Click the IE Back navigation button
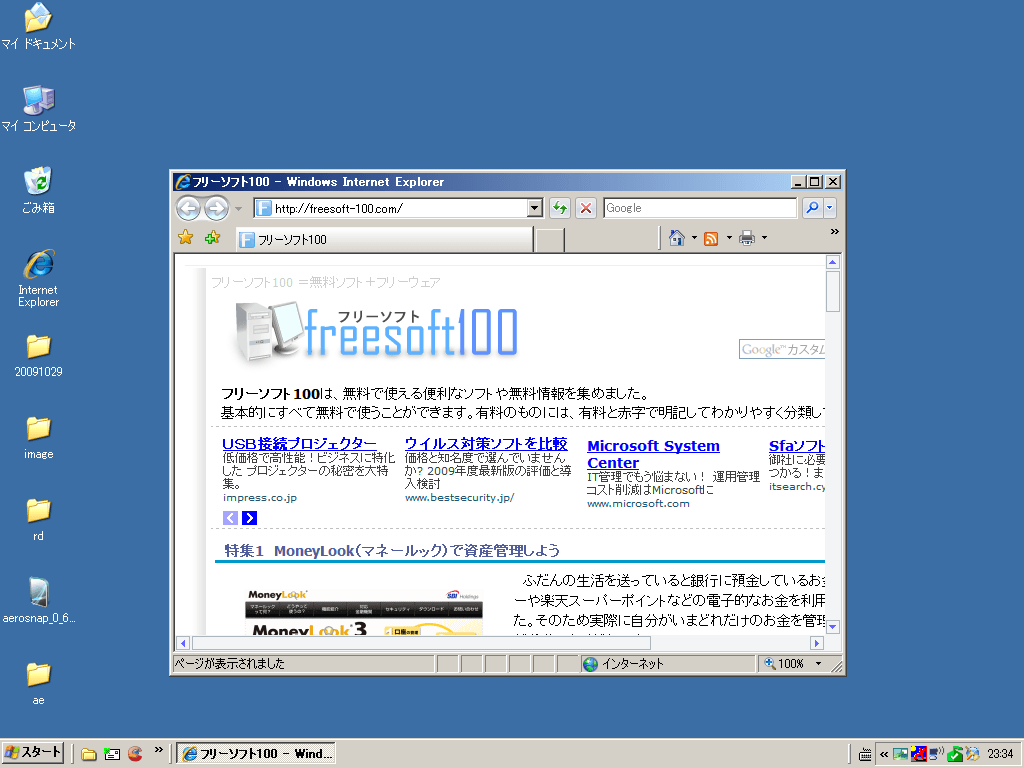The height and width of the screenshot is (768, 1024). click(x=189, y=208)
